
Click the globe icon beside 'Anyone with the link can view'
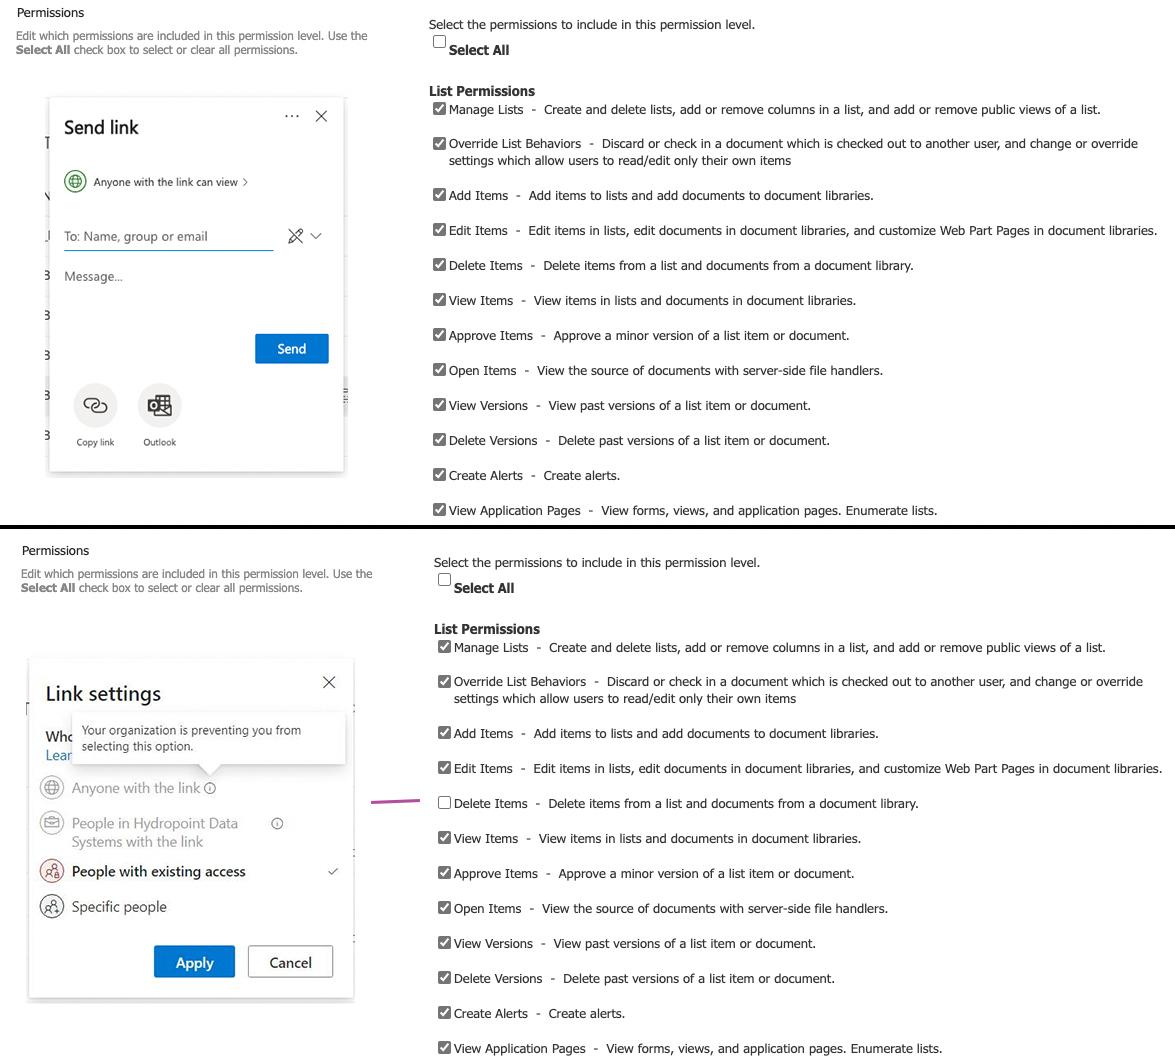[x=75, y=181]
